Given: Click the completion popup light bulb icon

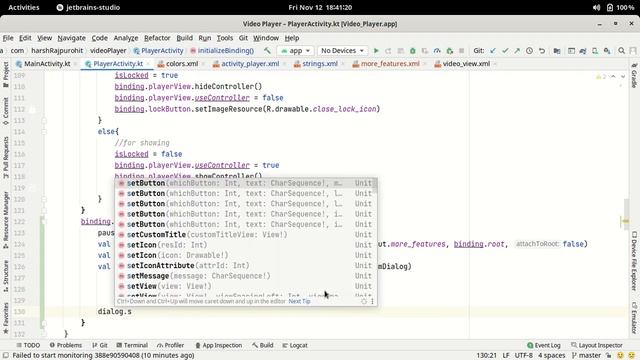Looking at the screenshot, I should pos(364,301).
